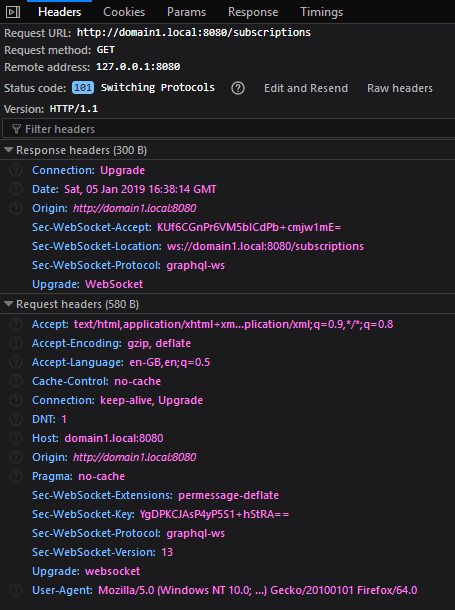Click help icon beside Accept-Encoding header

point(16,343)
